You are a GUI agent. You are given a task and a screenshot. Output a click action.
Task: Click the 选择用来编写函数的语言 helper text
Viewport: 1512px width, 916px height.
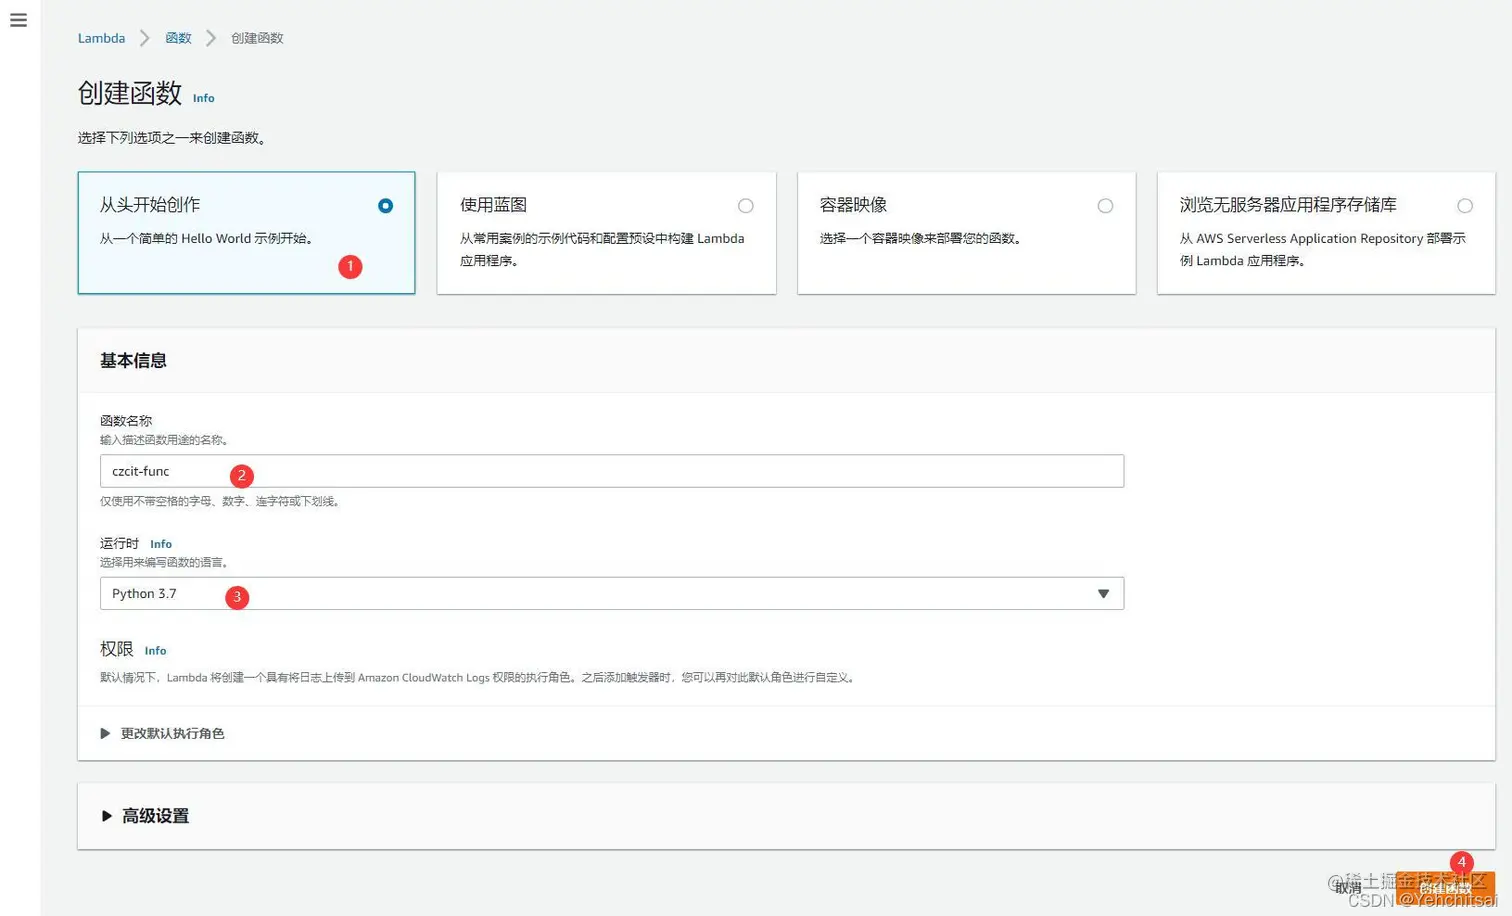point(166,563)
